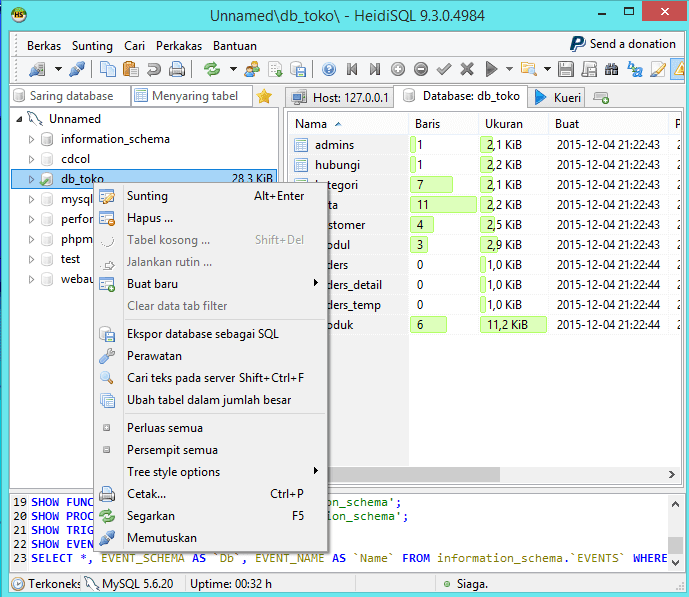The height and width of the screenshot is (597, 689).
Task: Click the binoculars find text icon
Action: tap(612, 69)
